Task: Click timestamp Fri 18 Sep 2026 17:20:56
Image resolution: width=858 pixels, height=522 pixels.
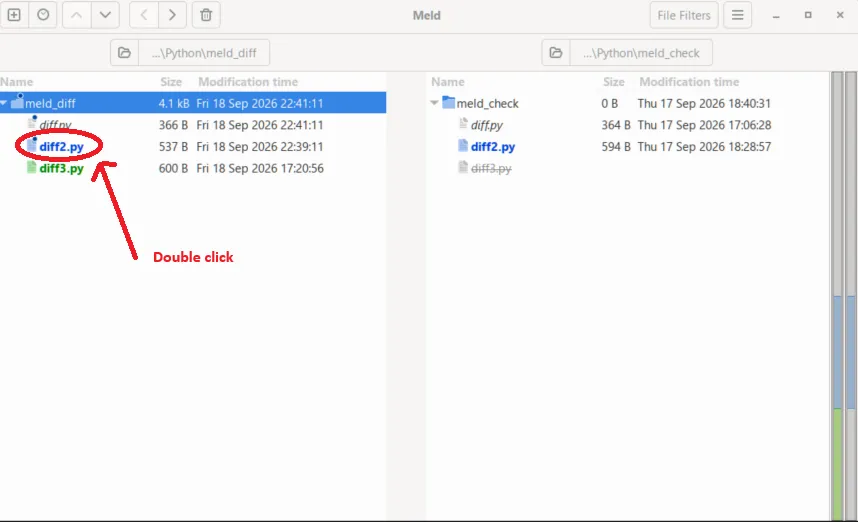Action: pyautogui.click(x=260, y=168)
